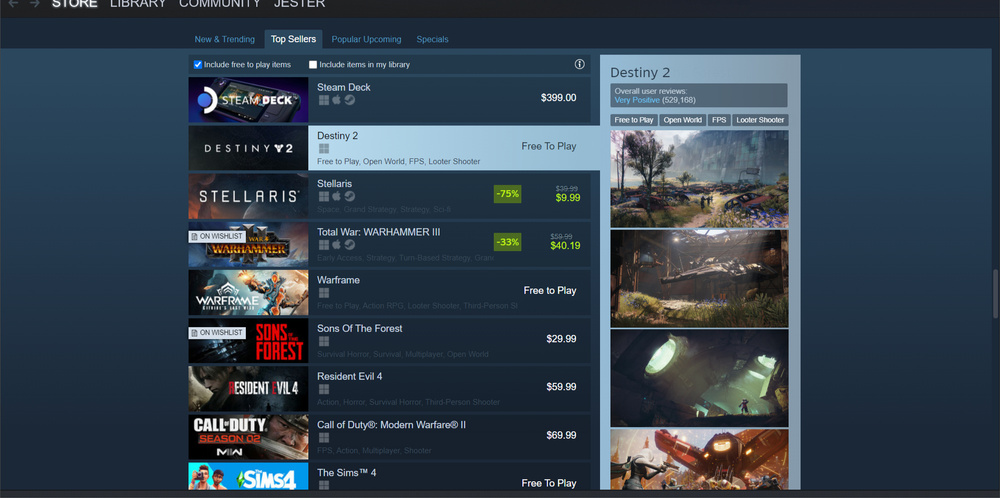
Task: Click Resident Evil 4 $59.99 price
Action: click(x=561, y=386)
